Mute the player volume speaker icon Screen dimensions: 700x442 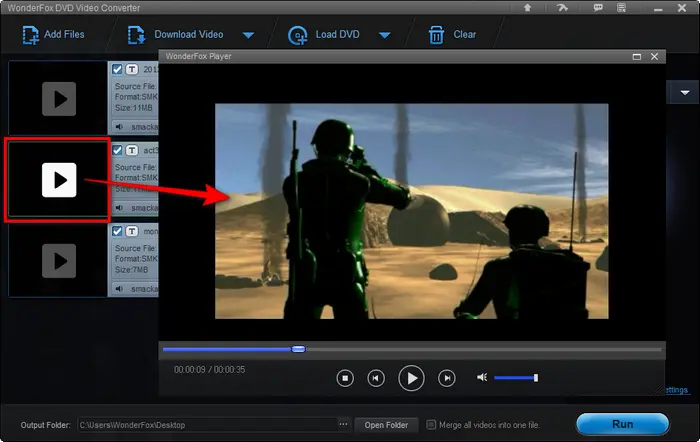click(x=482, y=378)
